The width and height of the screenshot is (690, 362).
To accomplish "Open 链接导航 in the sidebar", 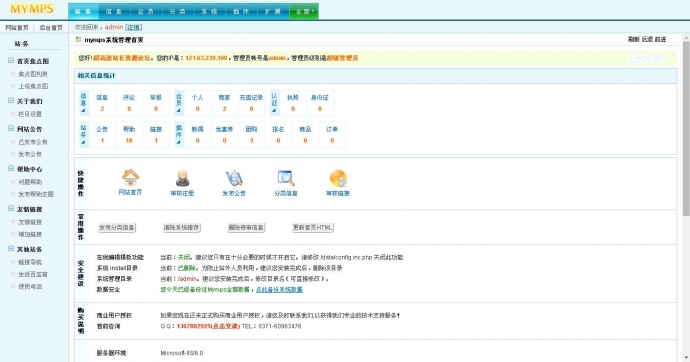I will (x=30, y=262).
